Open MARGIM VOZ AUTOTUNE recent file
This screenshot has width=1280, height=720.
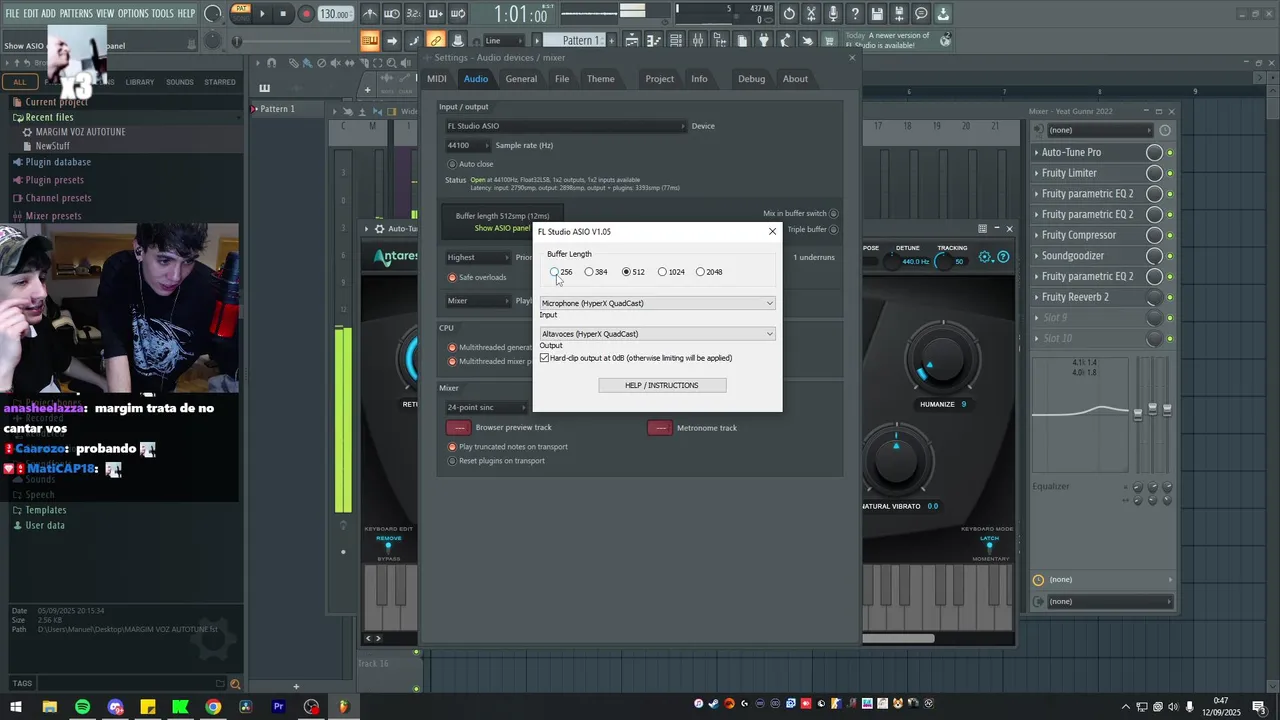pyautogui.click(x=80, y=132)
